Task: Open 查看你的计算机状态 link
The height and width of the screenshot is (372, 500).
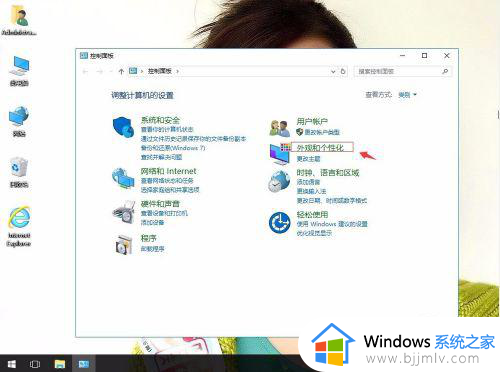Action: tap(167, 129)
